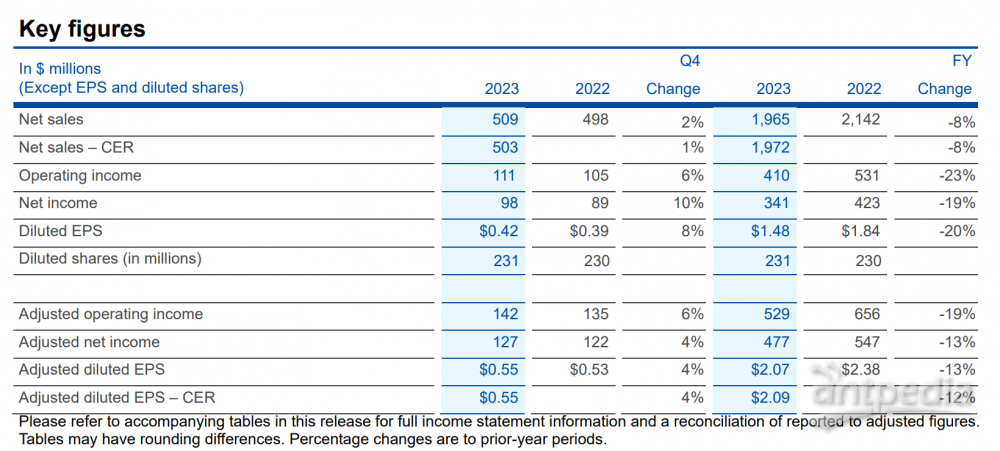Click the FY column group header
The width and height of the screenshot is (1000, 451).
click(961, 61)
